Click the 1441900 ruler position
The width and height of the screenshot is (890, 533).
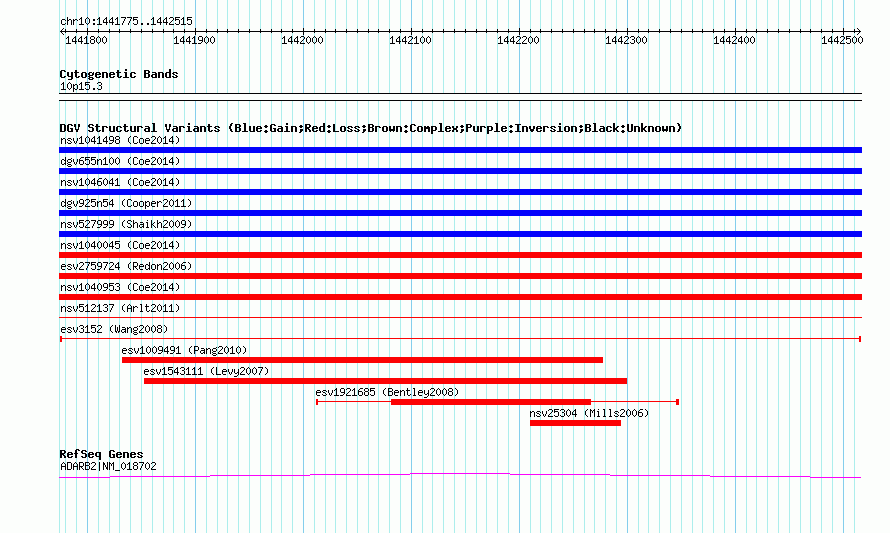click(194, 40)
